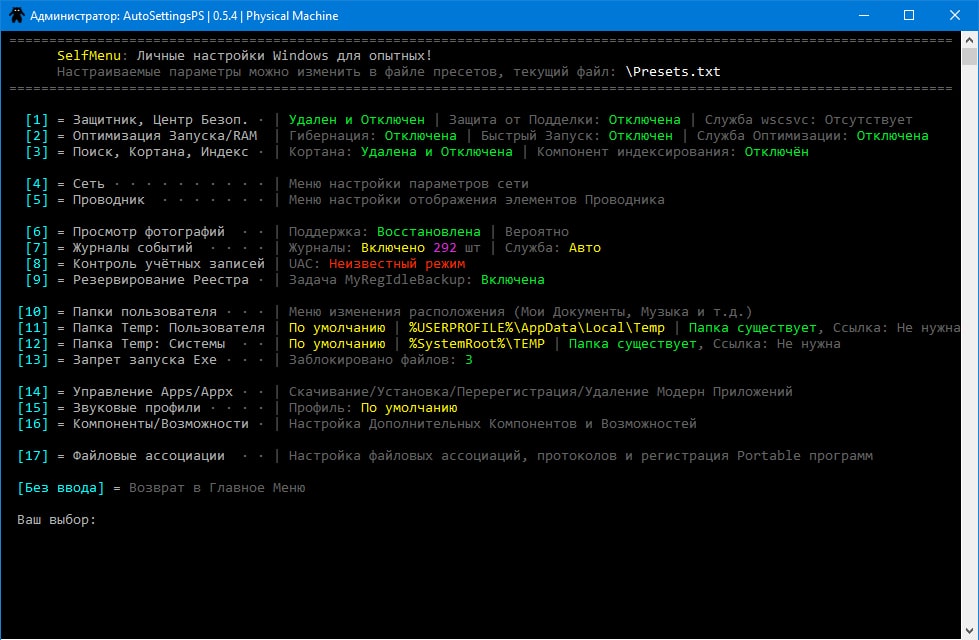Click the 'Ваш выбор:' input prompt

tap(57, 520)
